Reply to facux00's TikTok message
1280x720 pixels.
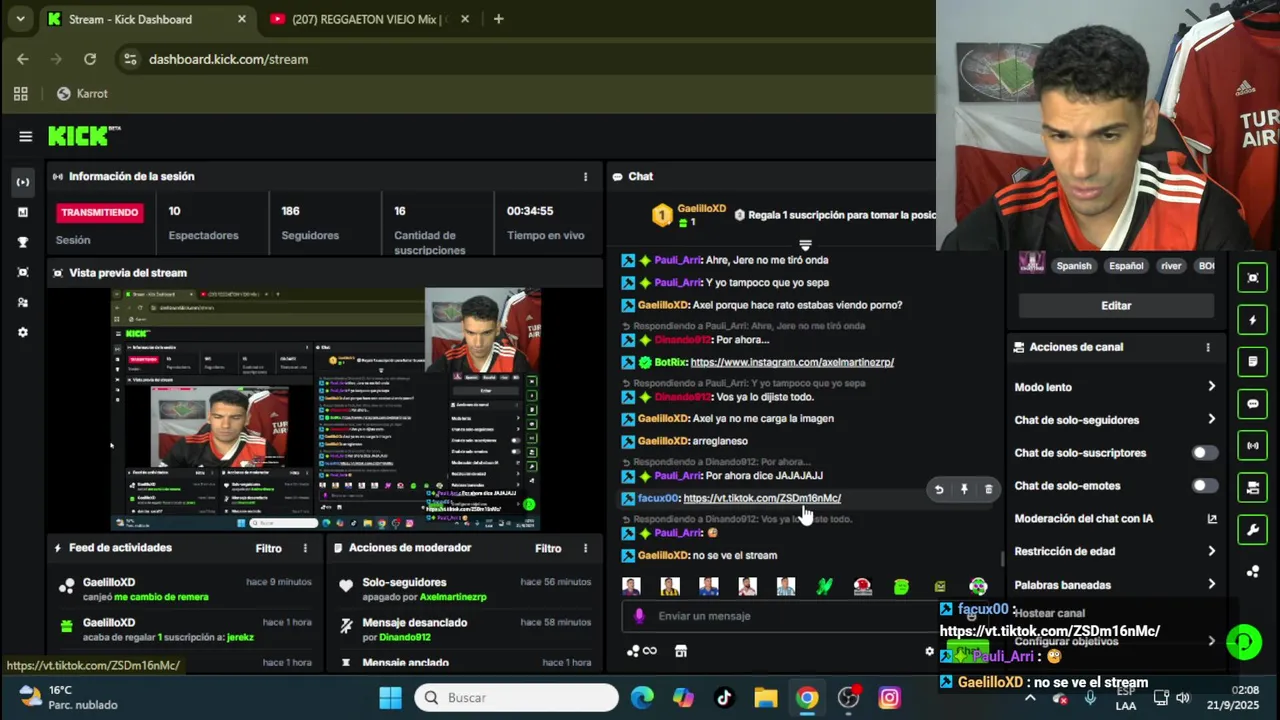click(939, 489)
